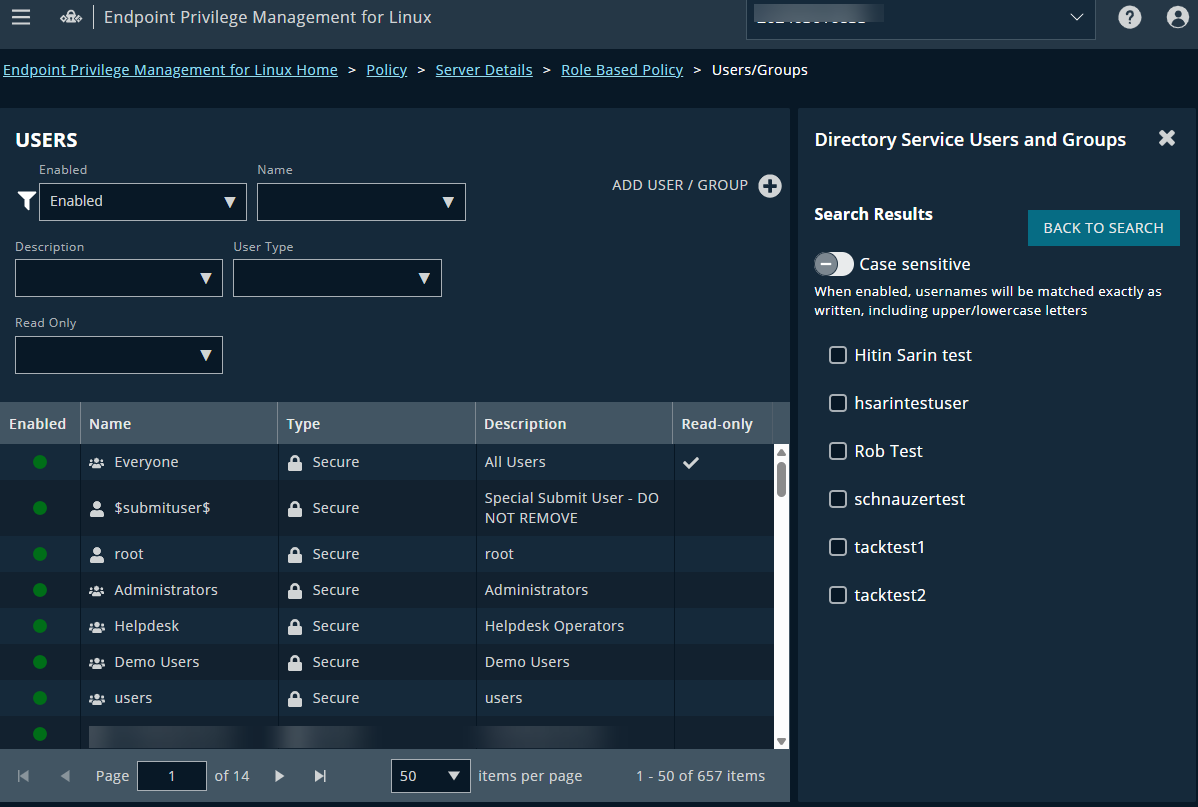The image size is (1198, 807).
Task: Click the lock icon in the root row
Action: click(x=295, y=554)
